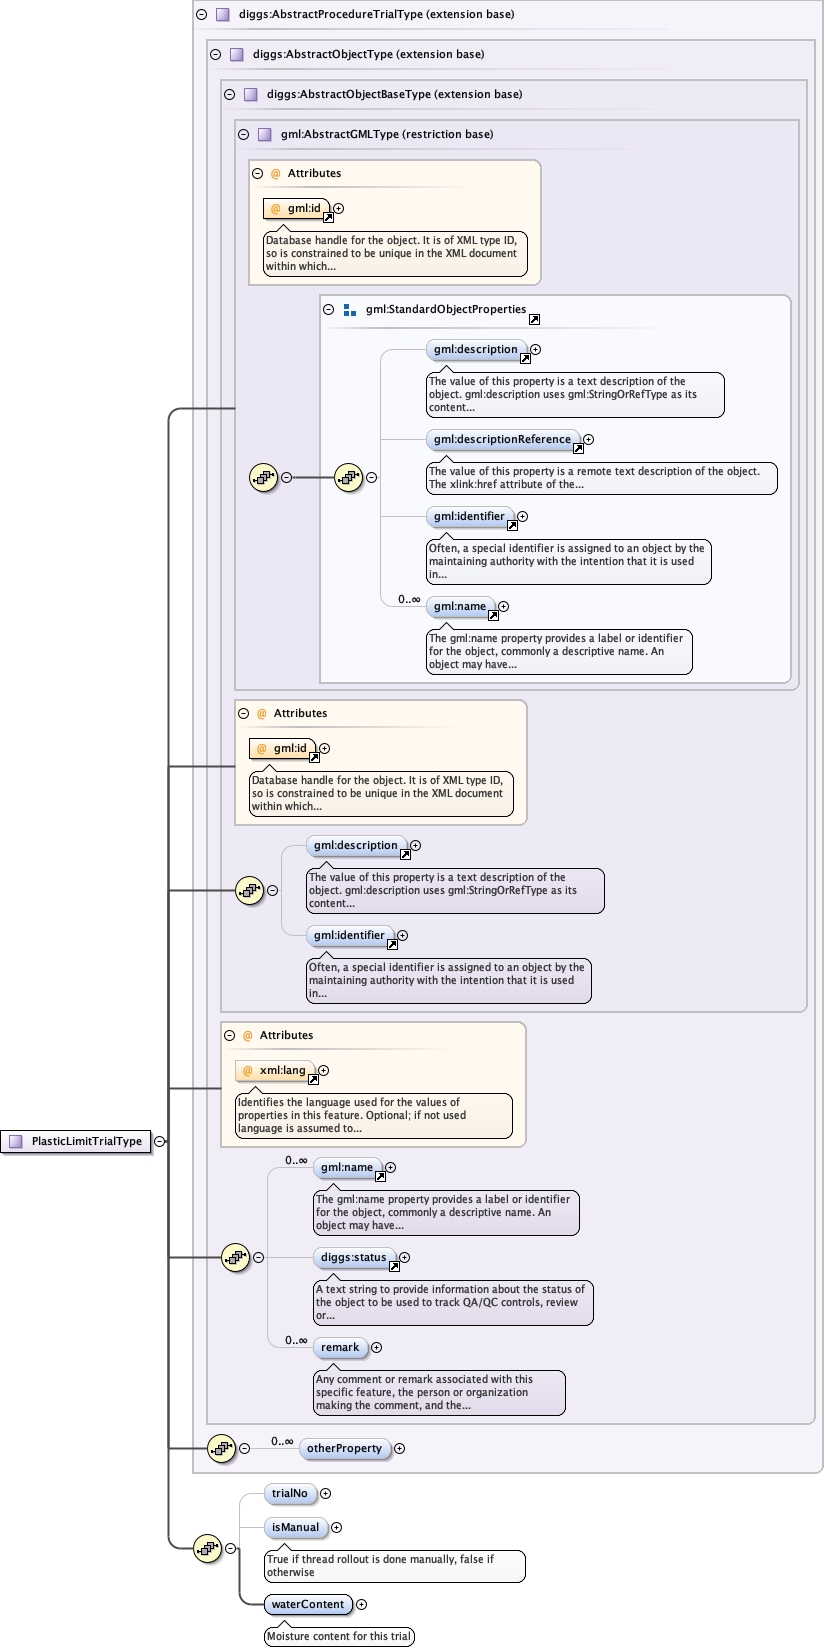
Task: Select the otherProperty element node
Action: (x=344, y=1448)
